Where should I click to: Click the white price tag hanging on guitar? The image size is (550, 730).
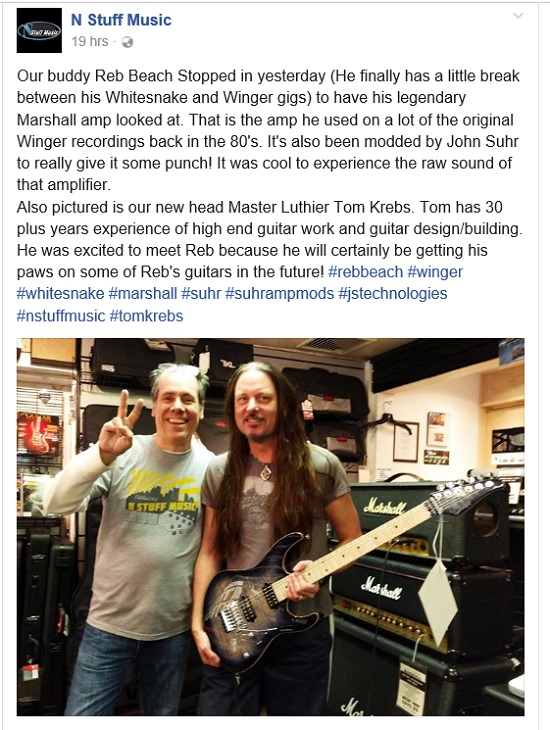(437, 601)
